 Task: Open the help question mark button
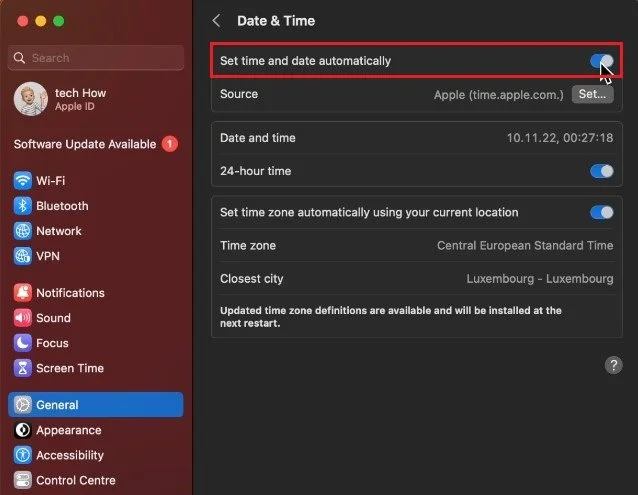pos(613,365)
